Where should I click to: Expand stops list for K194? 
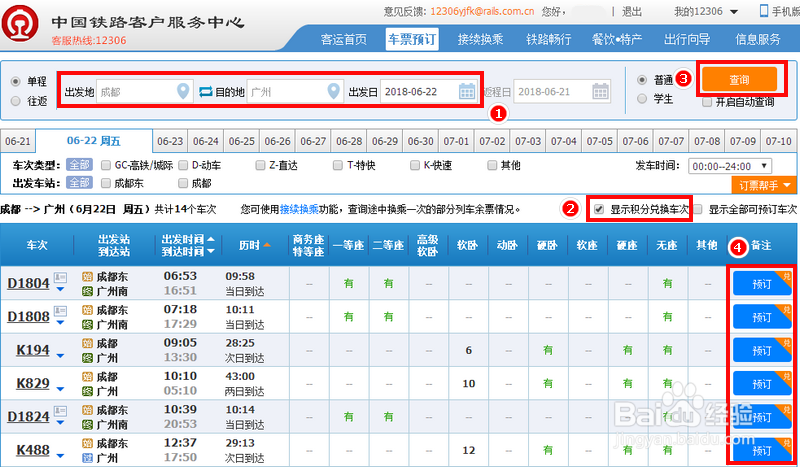pyautogui.click(x=61, y=356)
